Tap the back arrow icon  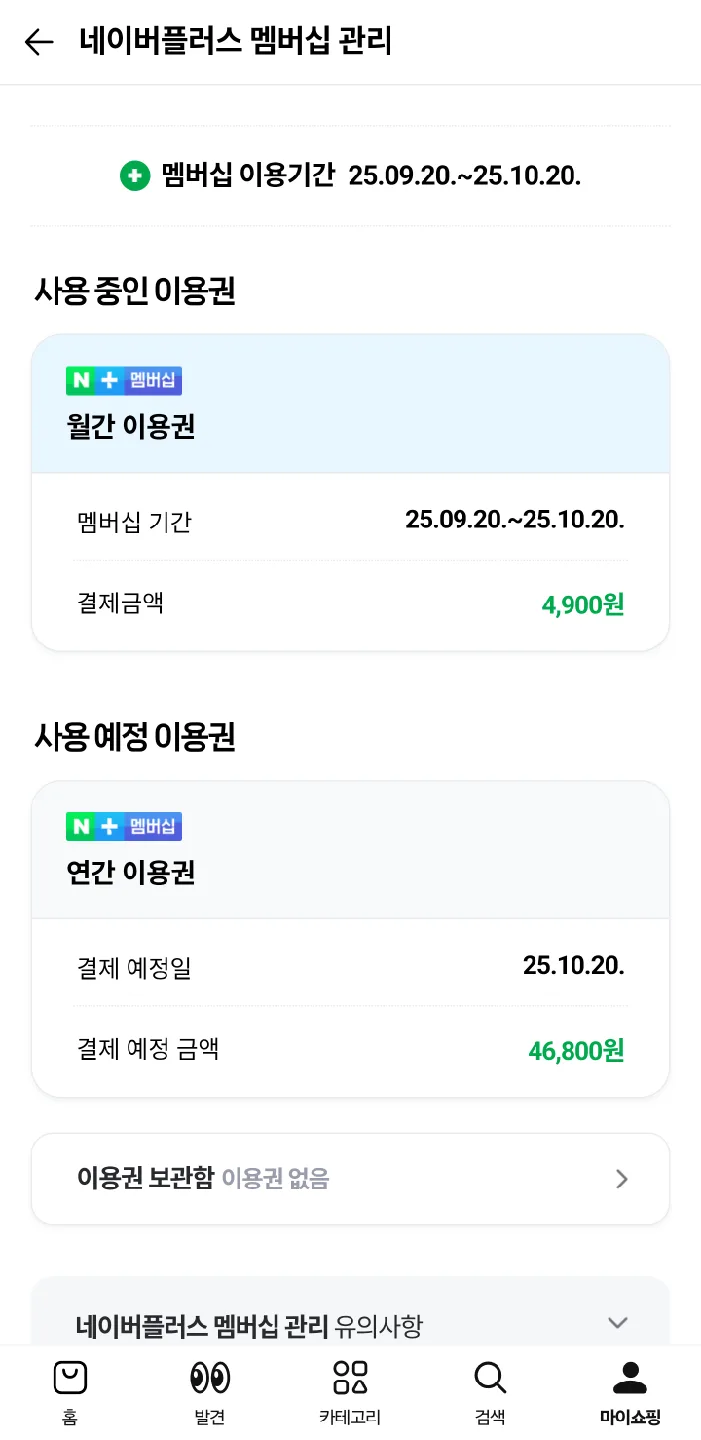[38, 42]
